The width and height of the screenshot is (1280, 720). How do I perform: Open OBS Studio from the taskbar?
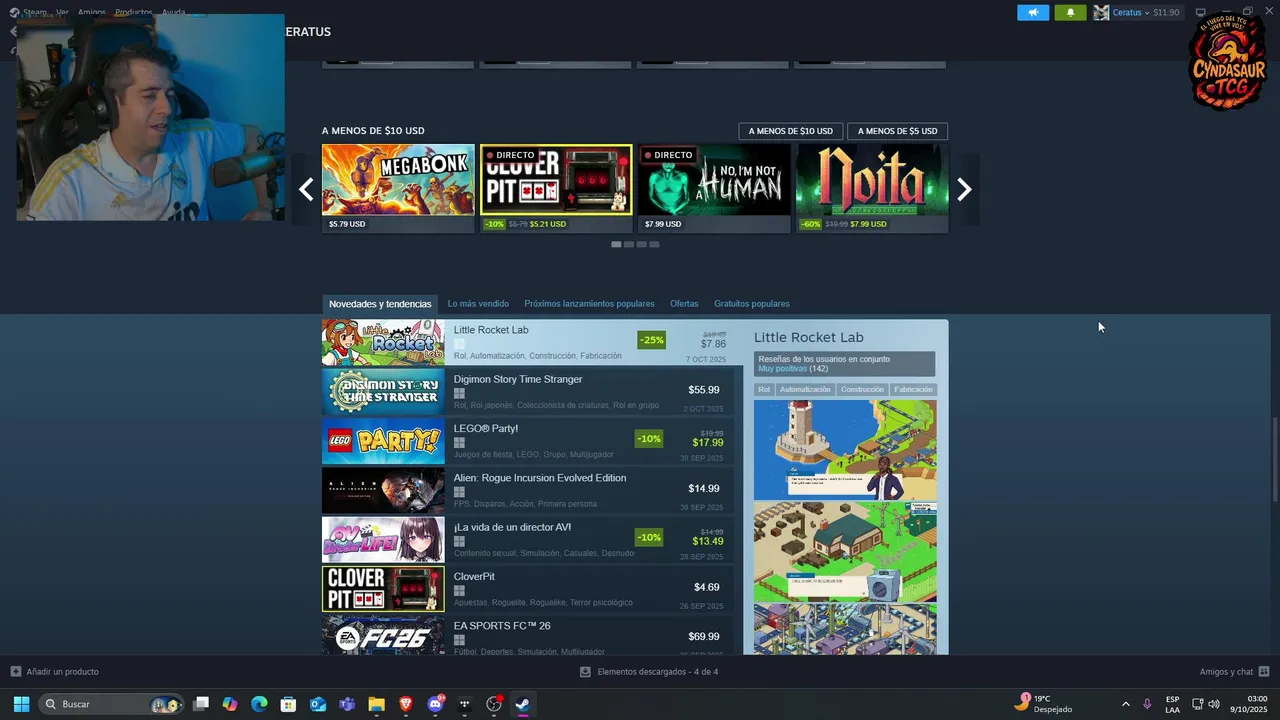[x=493, y=704]
